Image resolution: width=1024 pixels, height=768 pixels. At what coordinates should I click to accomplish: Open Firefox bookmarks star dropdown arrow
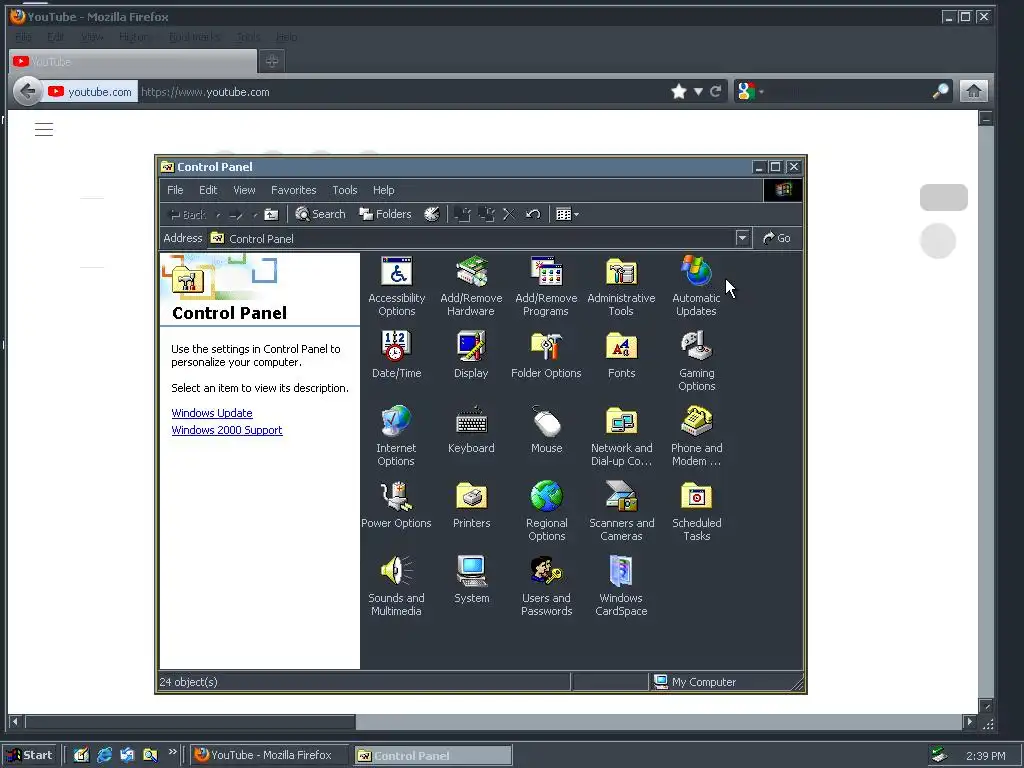click(698, 91)
